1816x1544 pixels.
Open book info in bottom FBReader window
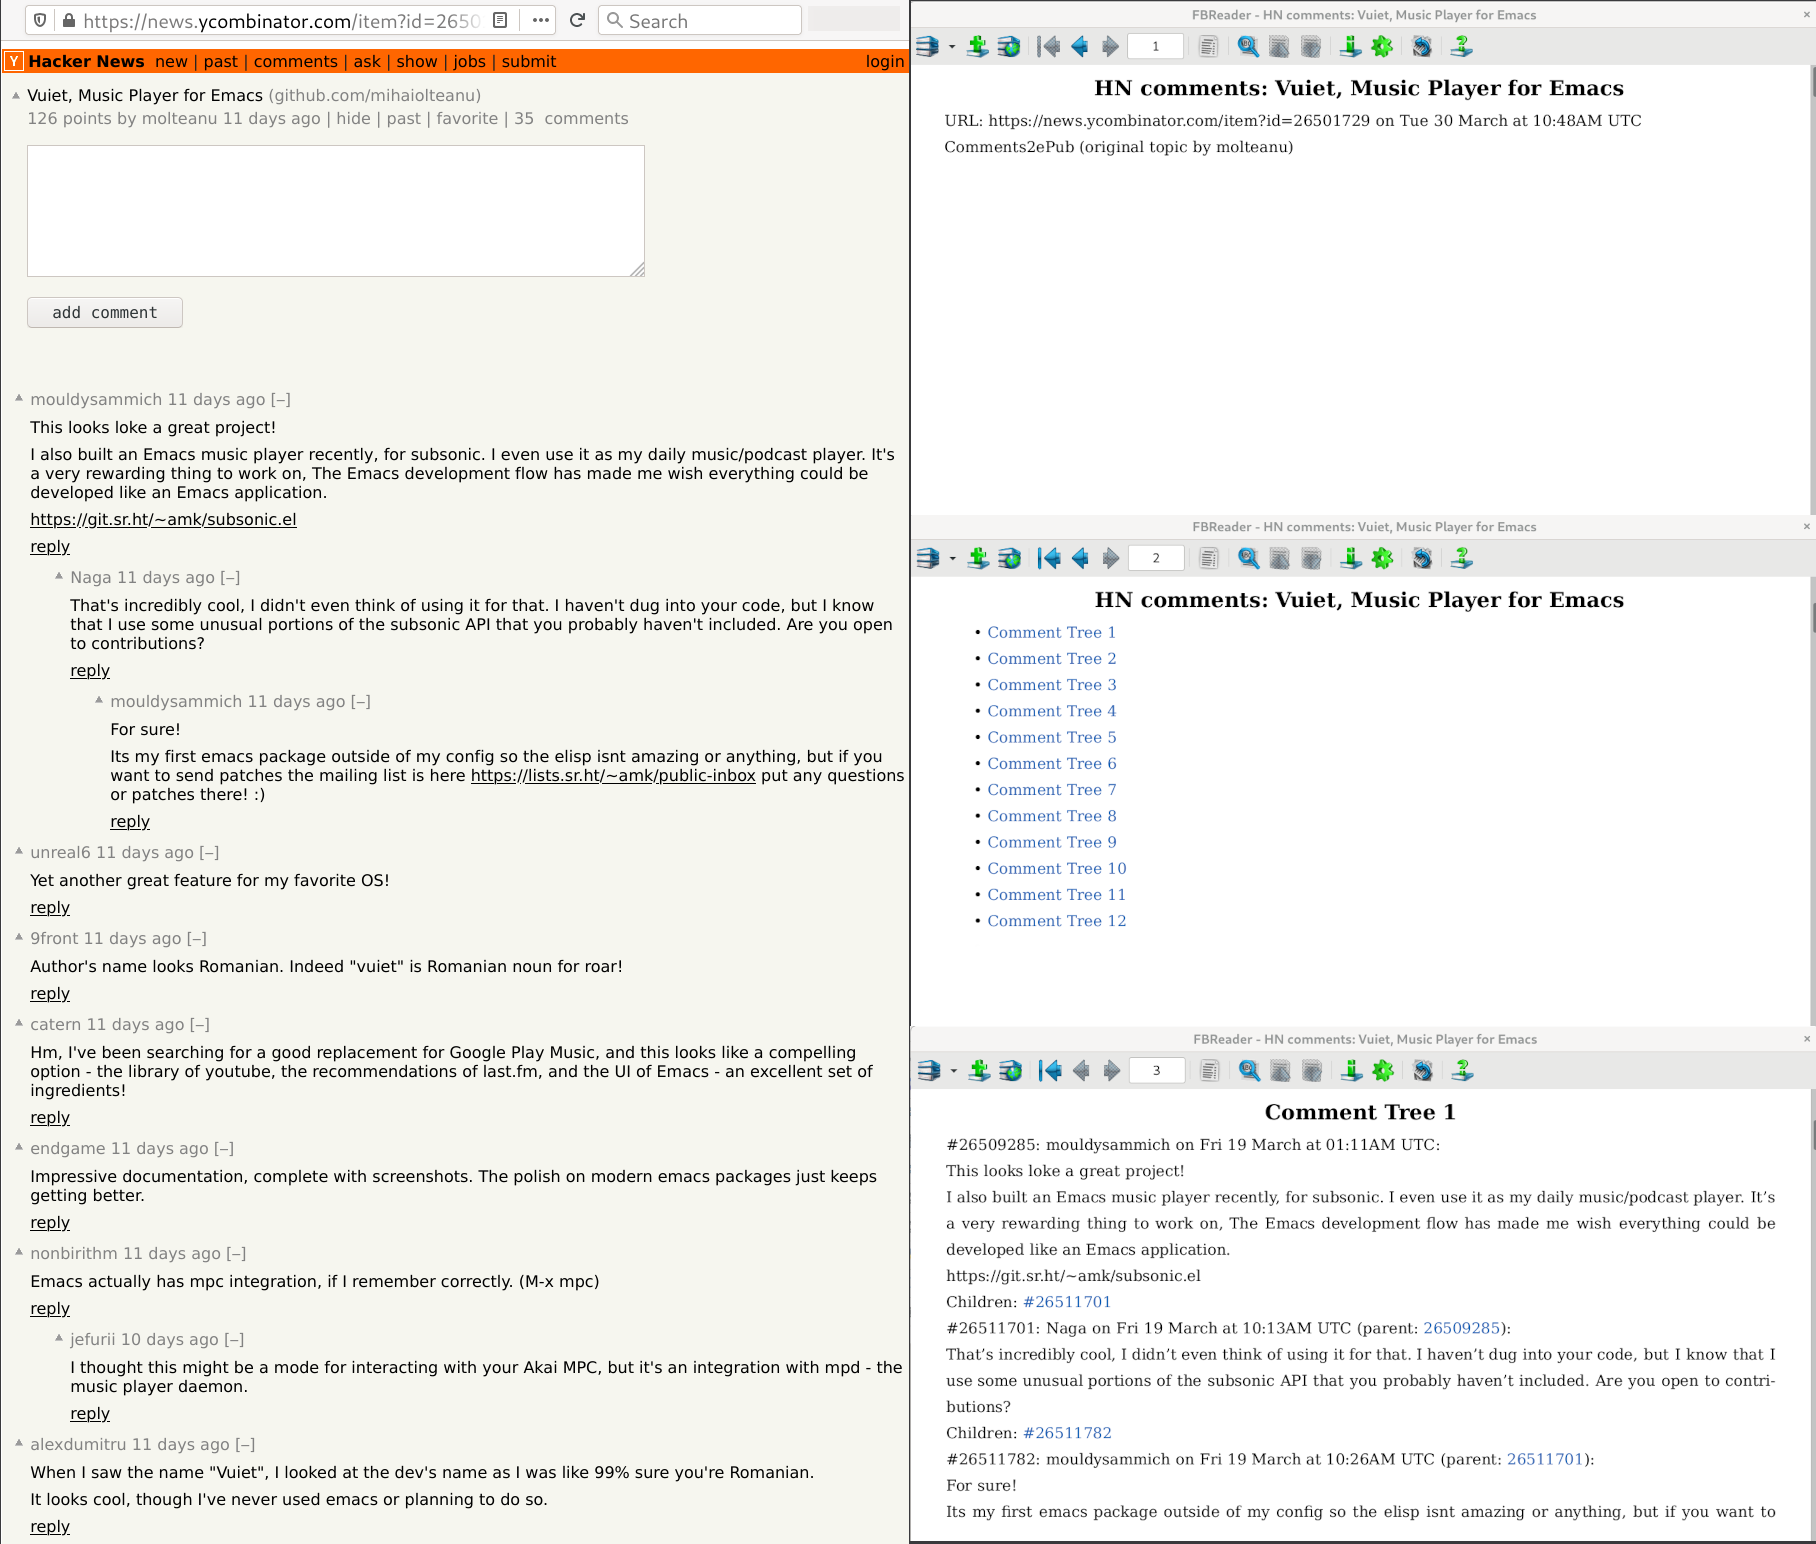pos(1352,1071)
